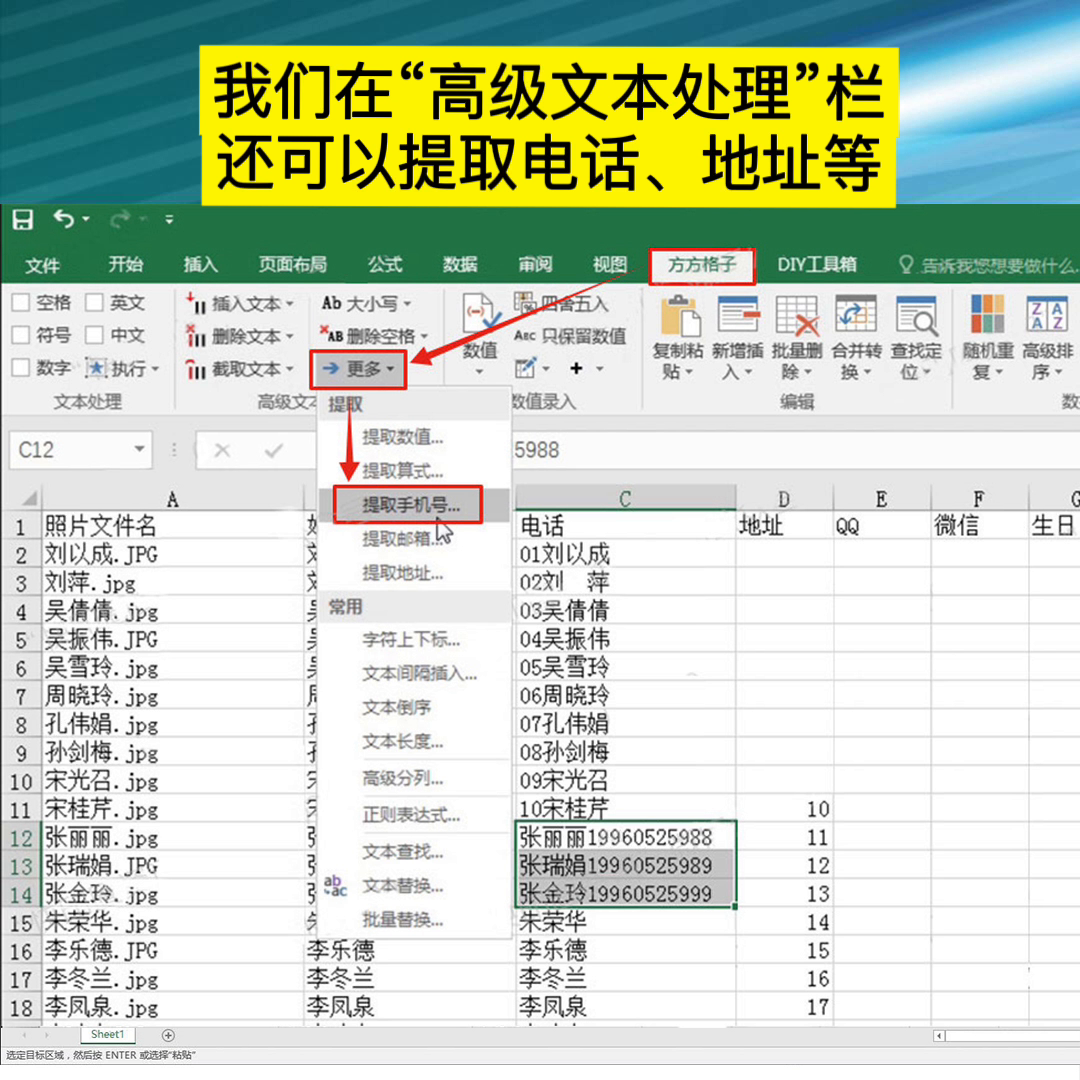Click the formula bar confirm checkmark icon
The height and width of the screenshot is (1080, 1080).
pos(273,450)
